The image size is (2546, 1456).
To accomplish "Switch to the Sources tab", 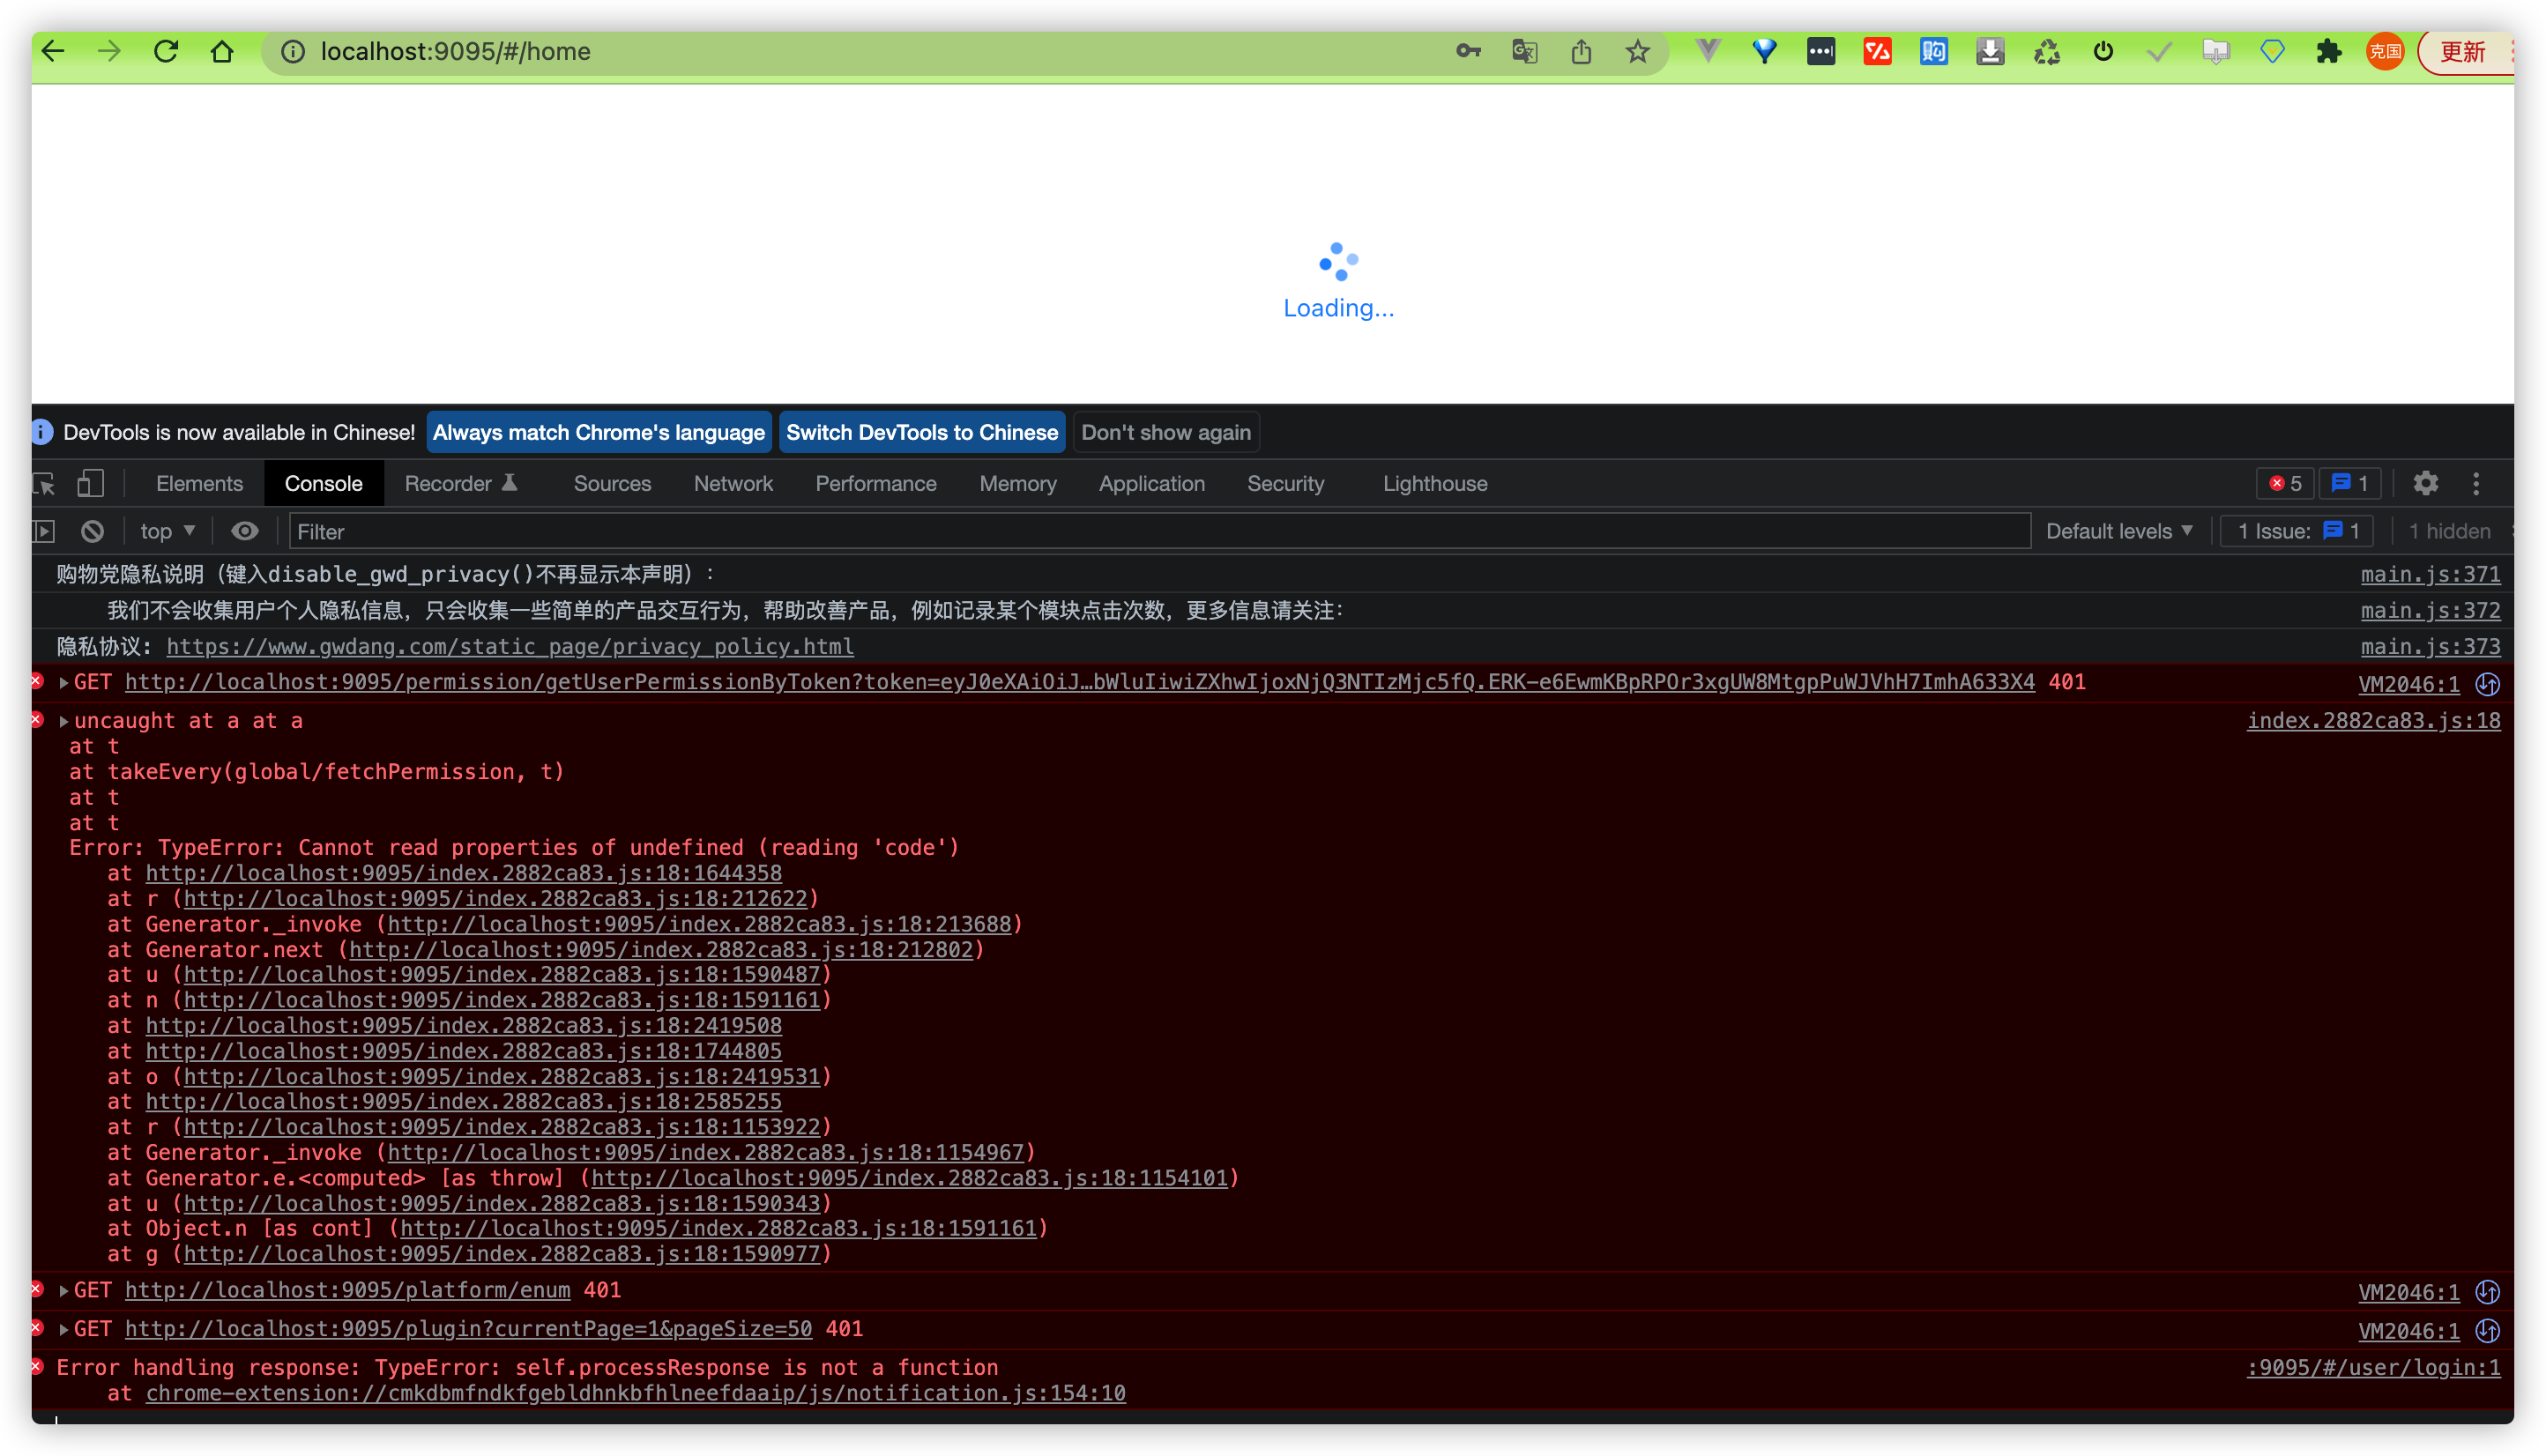I will (x=612, y=484).
